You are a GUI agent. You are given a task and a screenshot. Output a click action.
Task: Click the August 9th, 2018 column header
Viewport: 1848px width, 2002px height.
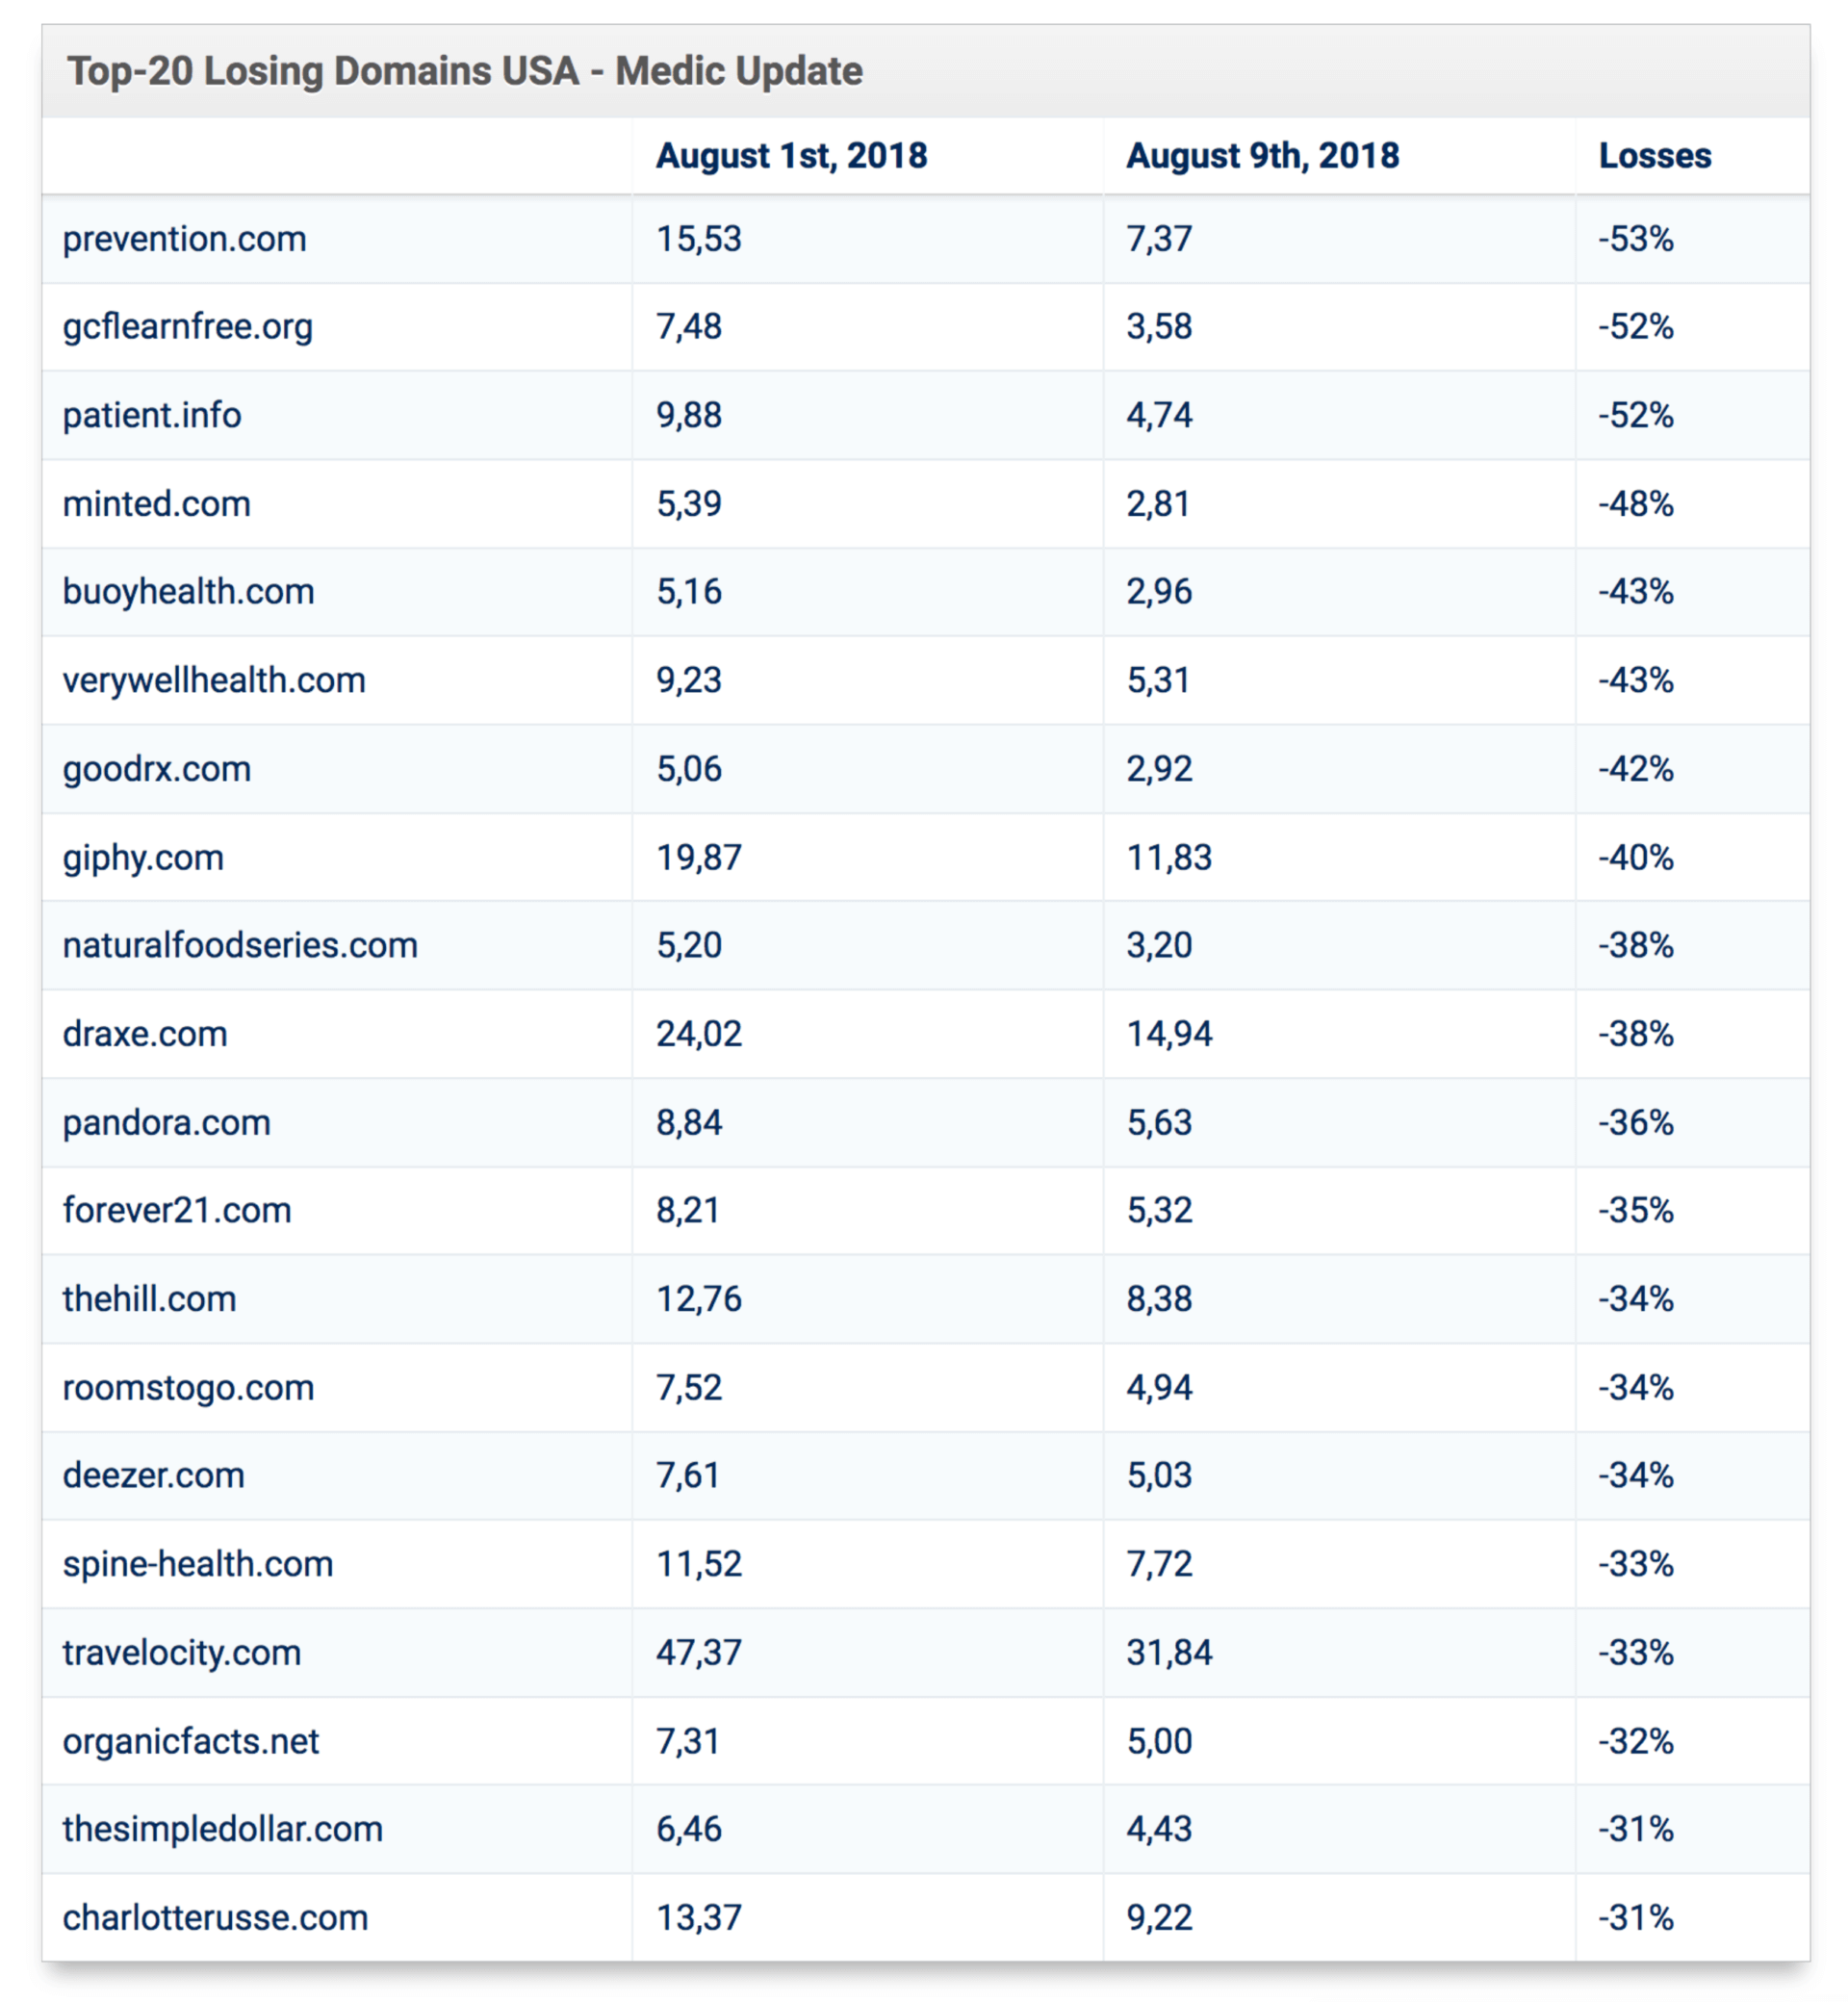tap(1262, 156)
